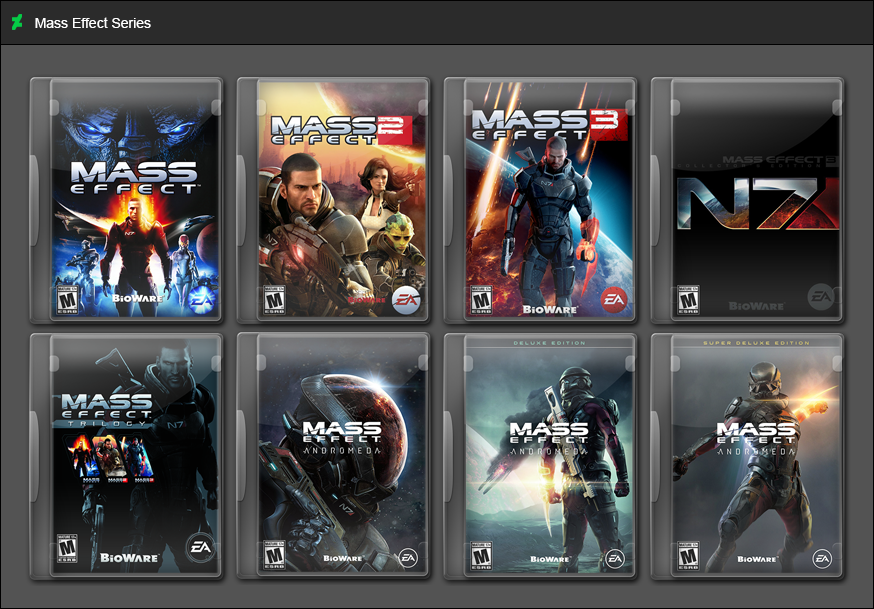874x609 pixels.
Task: Open the Mass Effect Trilogy case icon
Action: pyautogui.click(x=135, y=458)
